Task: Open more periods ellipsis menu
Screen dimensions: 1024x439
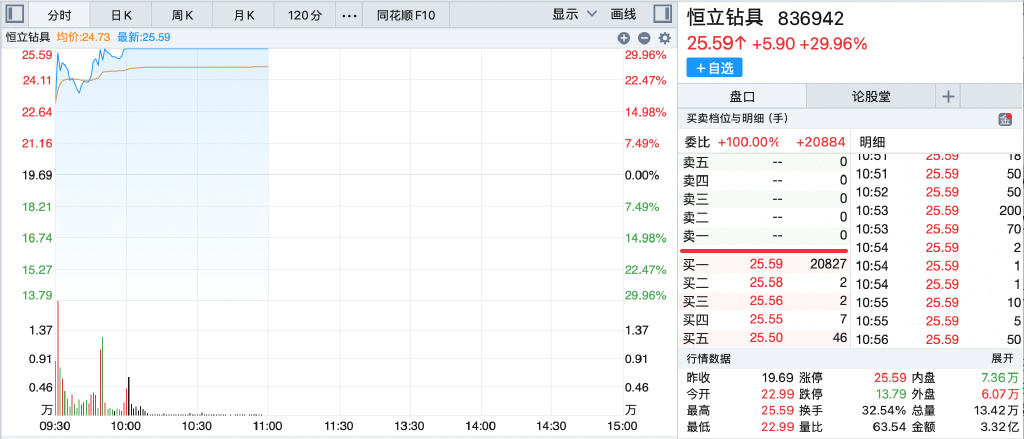Action: coord(350,14)
